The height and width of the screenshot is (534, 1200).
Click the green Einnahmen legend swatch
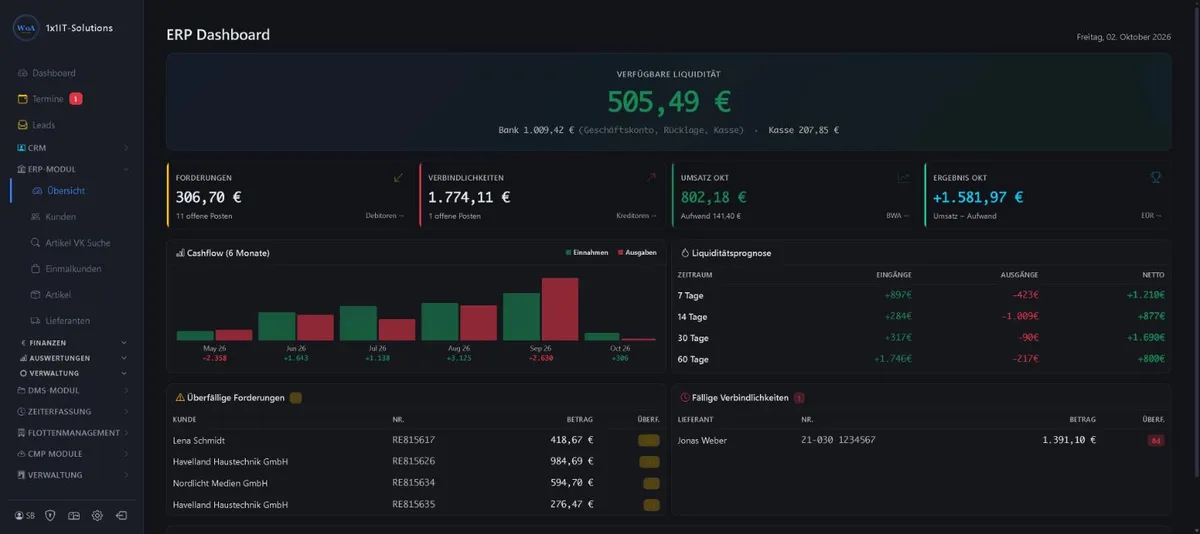click(x=569, y=253)
